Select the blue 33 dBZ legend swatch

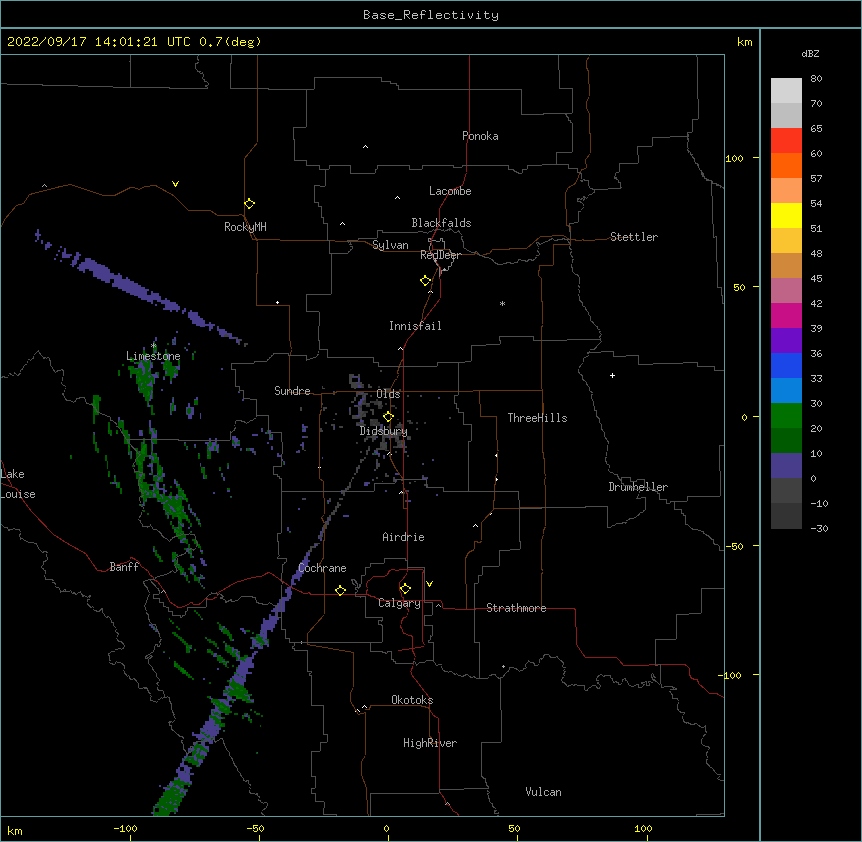(x=786, y=365)
